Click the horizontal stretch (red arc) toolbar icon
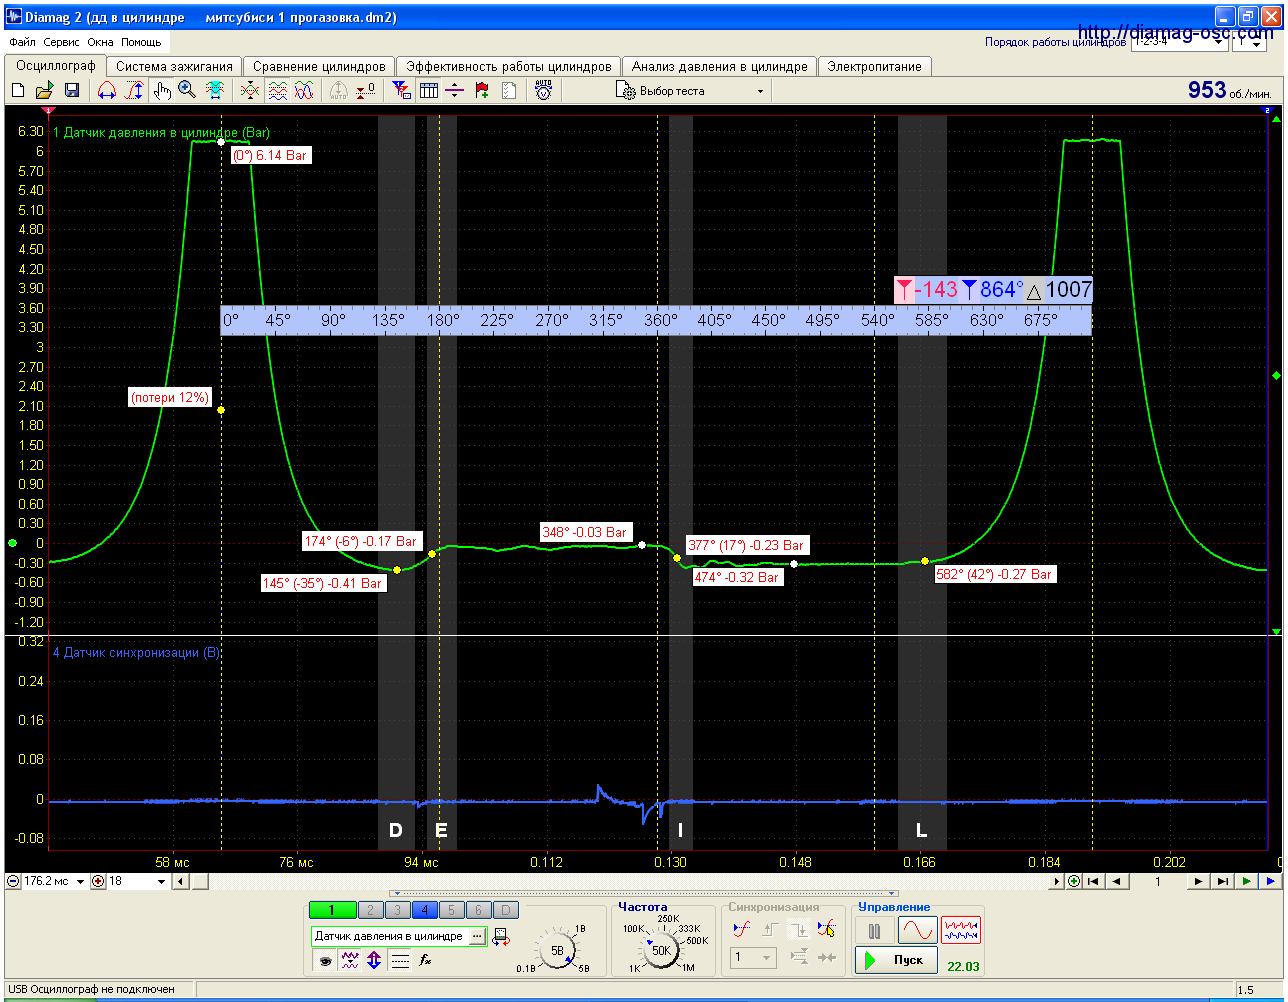Viewport: 1288px width, 1002px height. tap(107, 91)
